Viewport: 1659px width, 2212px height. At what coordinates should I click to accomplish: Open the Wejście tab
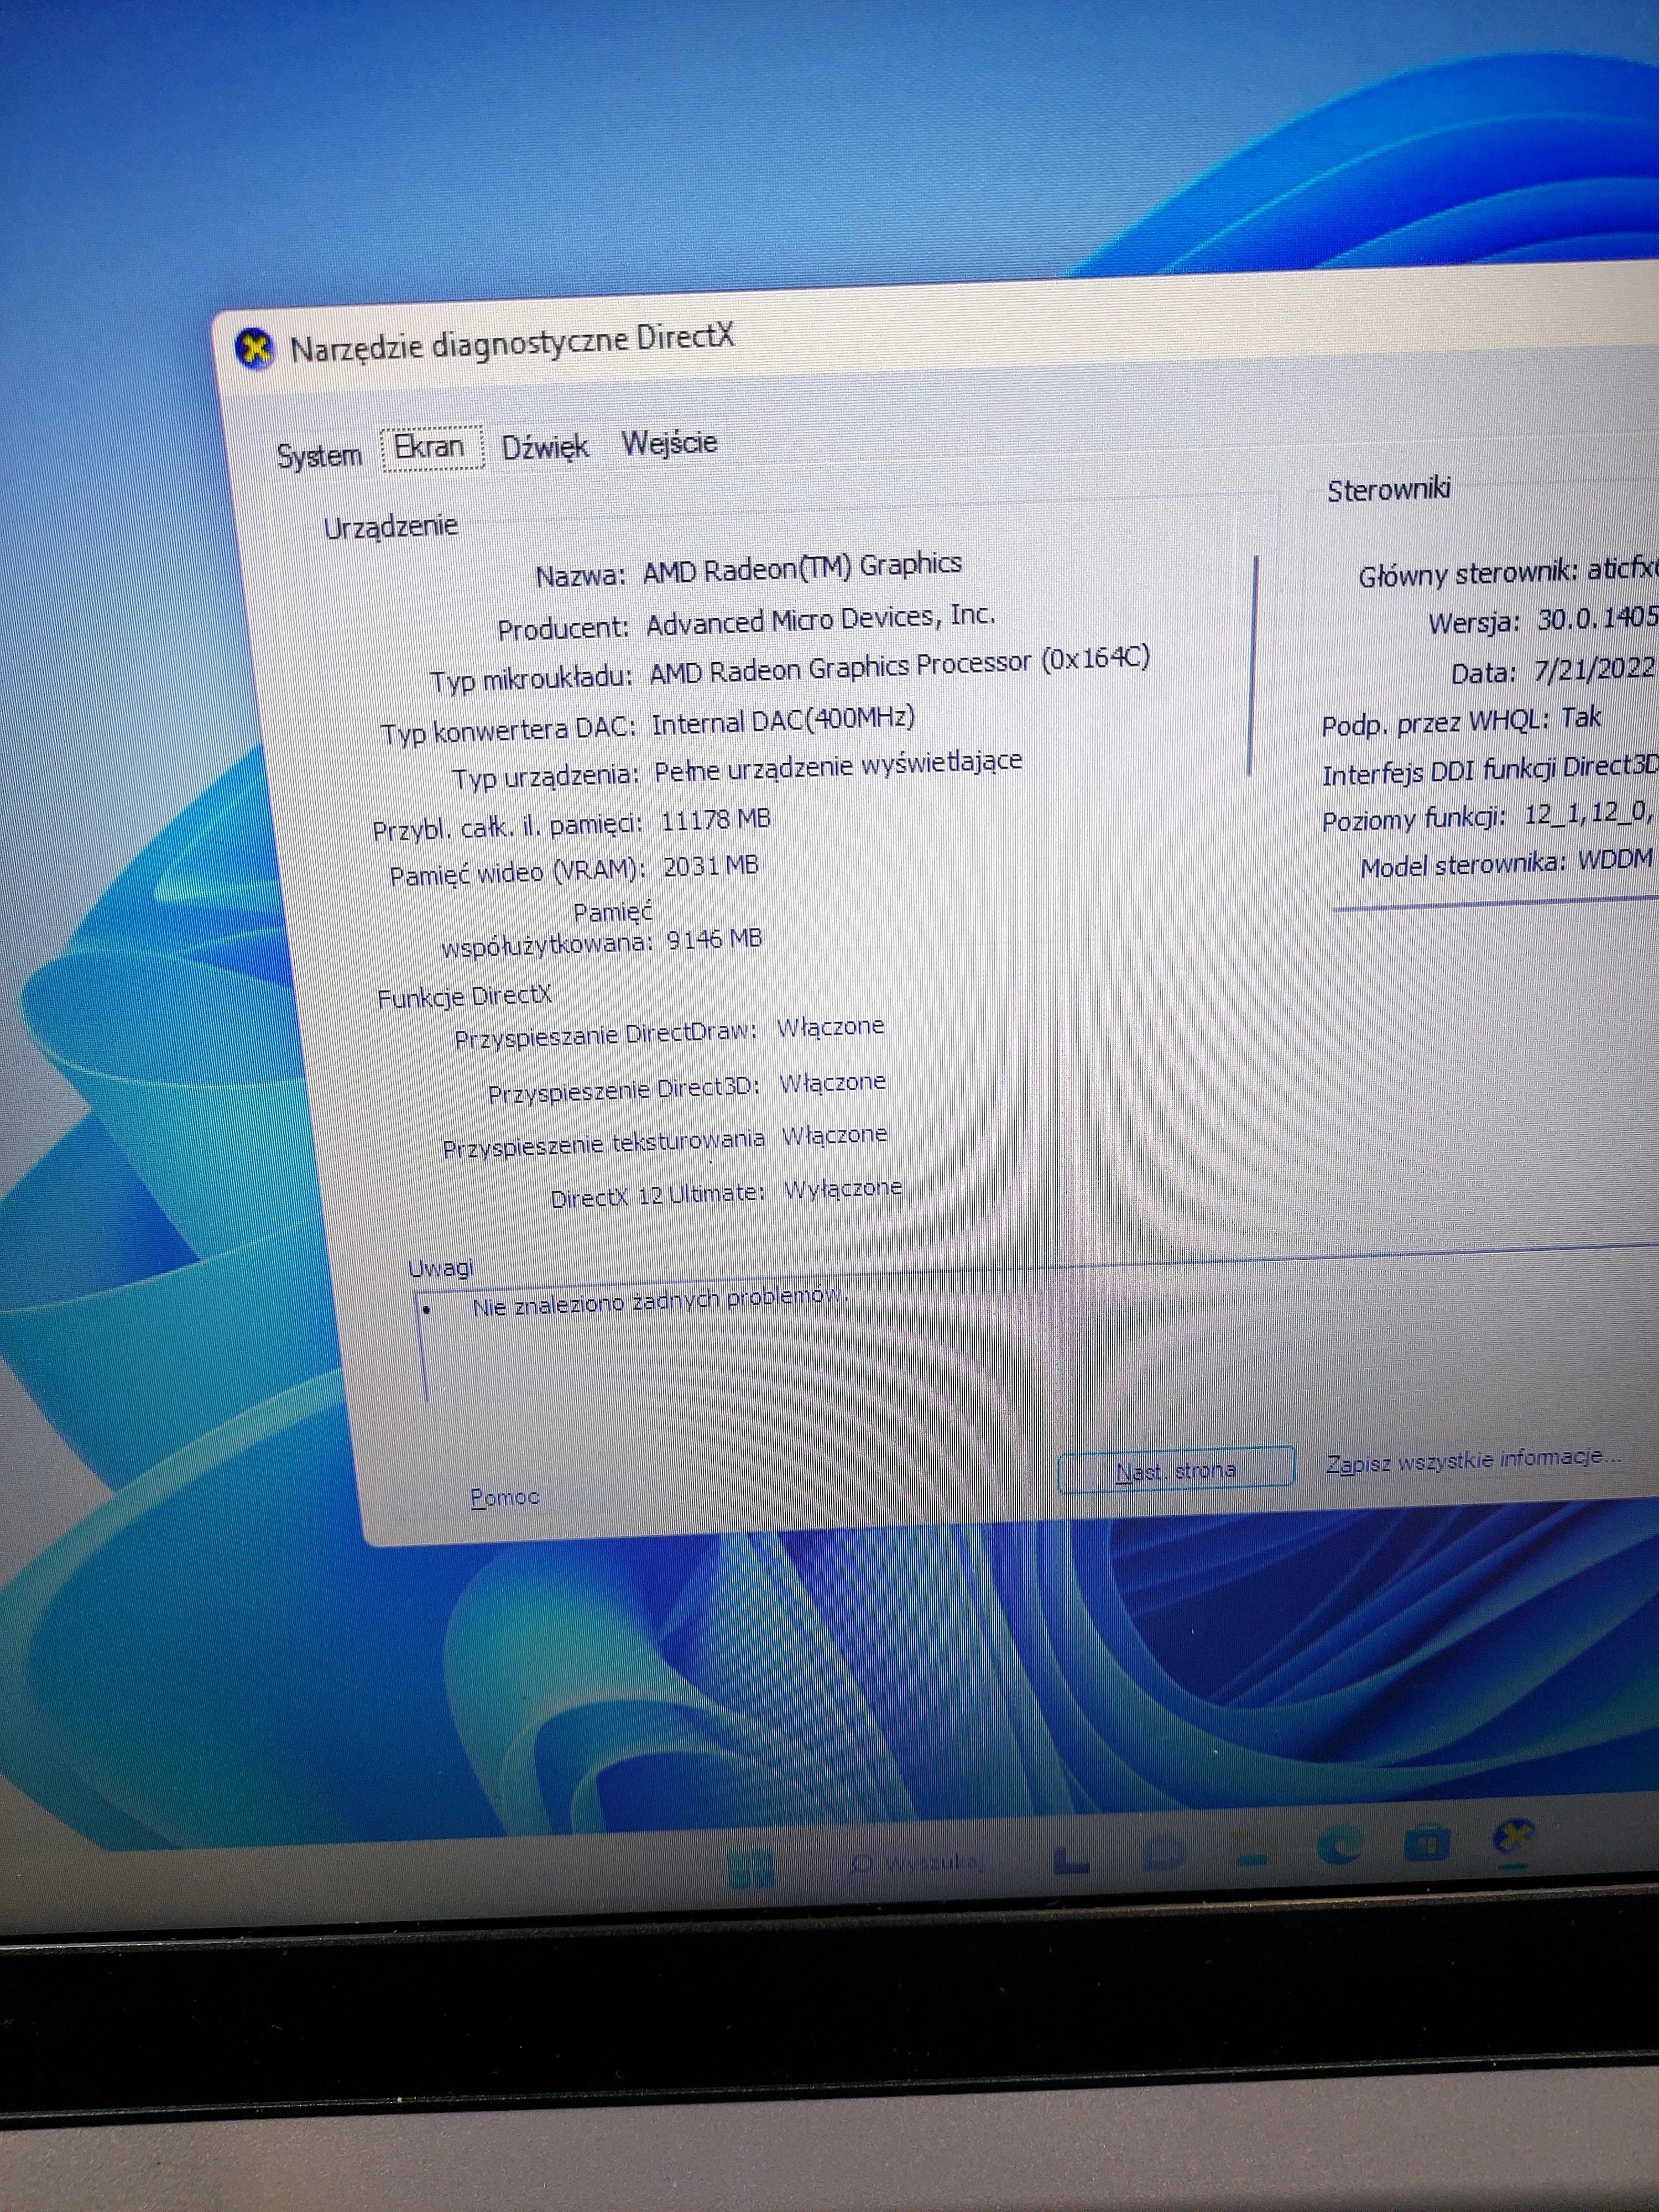pos(669,442)
